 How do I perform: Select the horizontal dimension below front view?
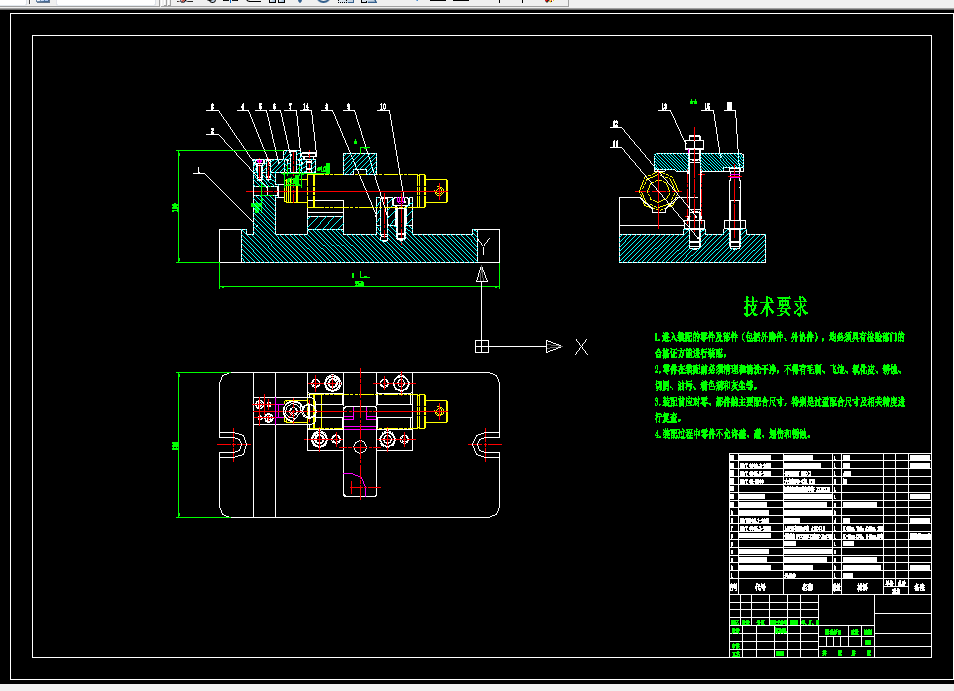click(x=357, y=285)
